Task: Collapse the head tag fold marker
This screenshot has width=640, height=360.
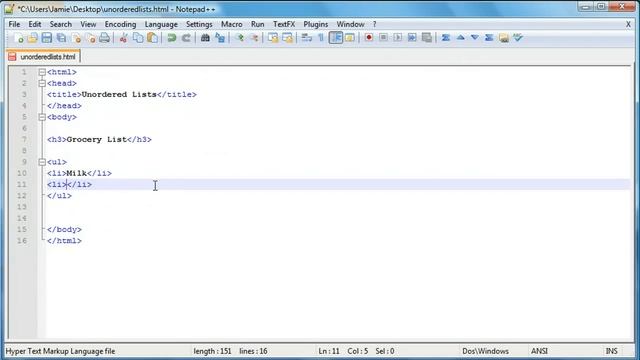Action: click(x=42, y=83)
